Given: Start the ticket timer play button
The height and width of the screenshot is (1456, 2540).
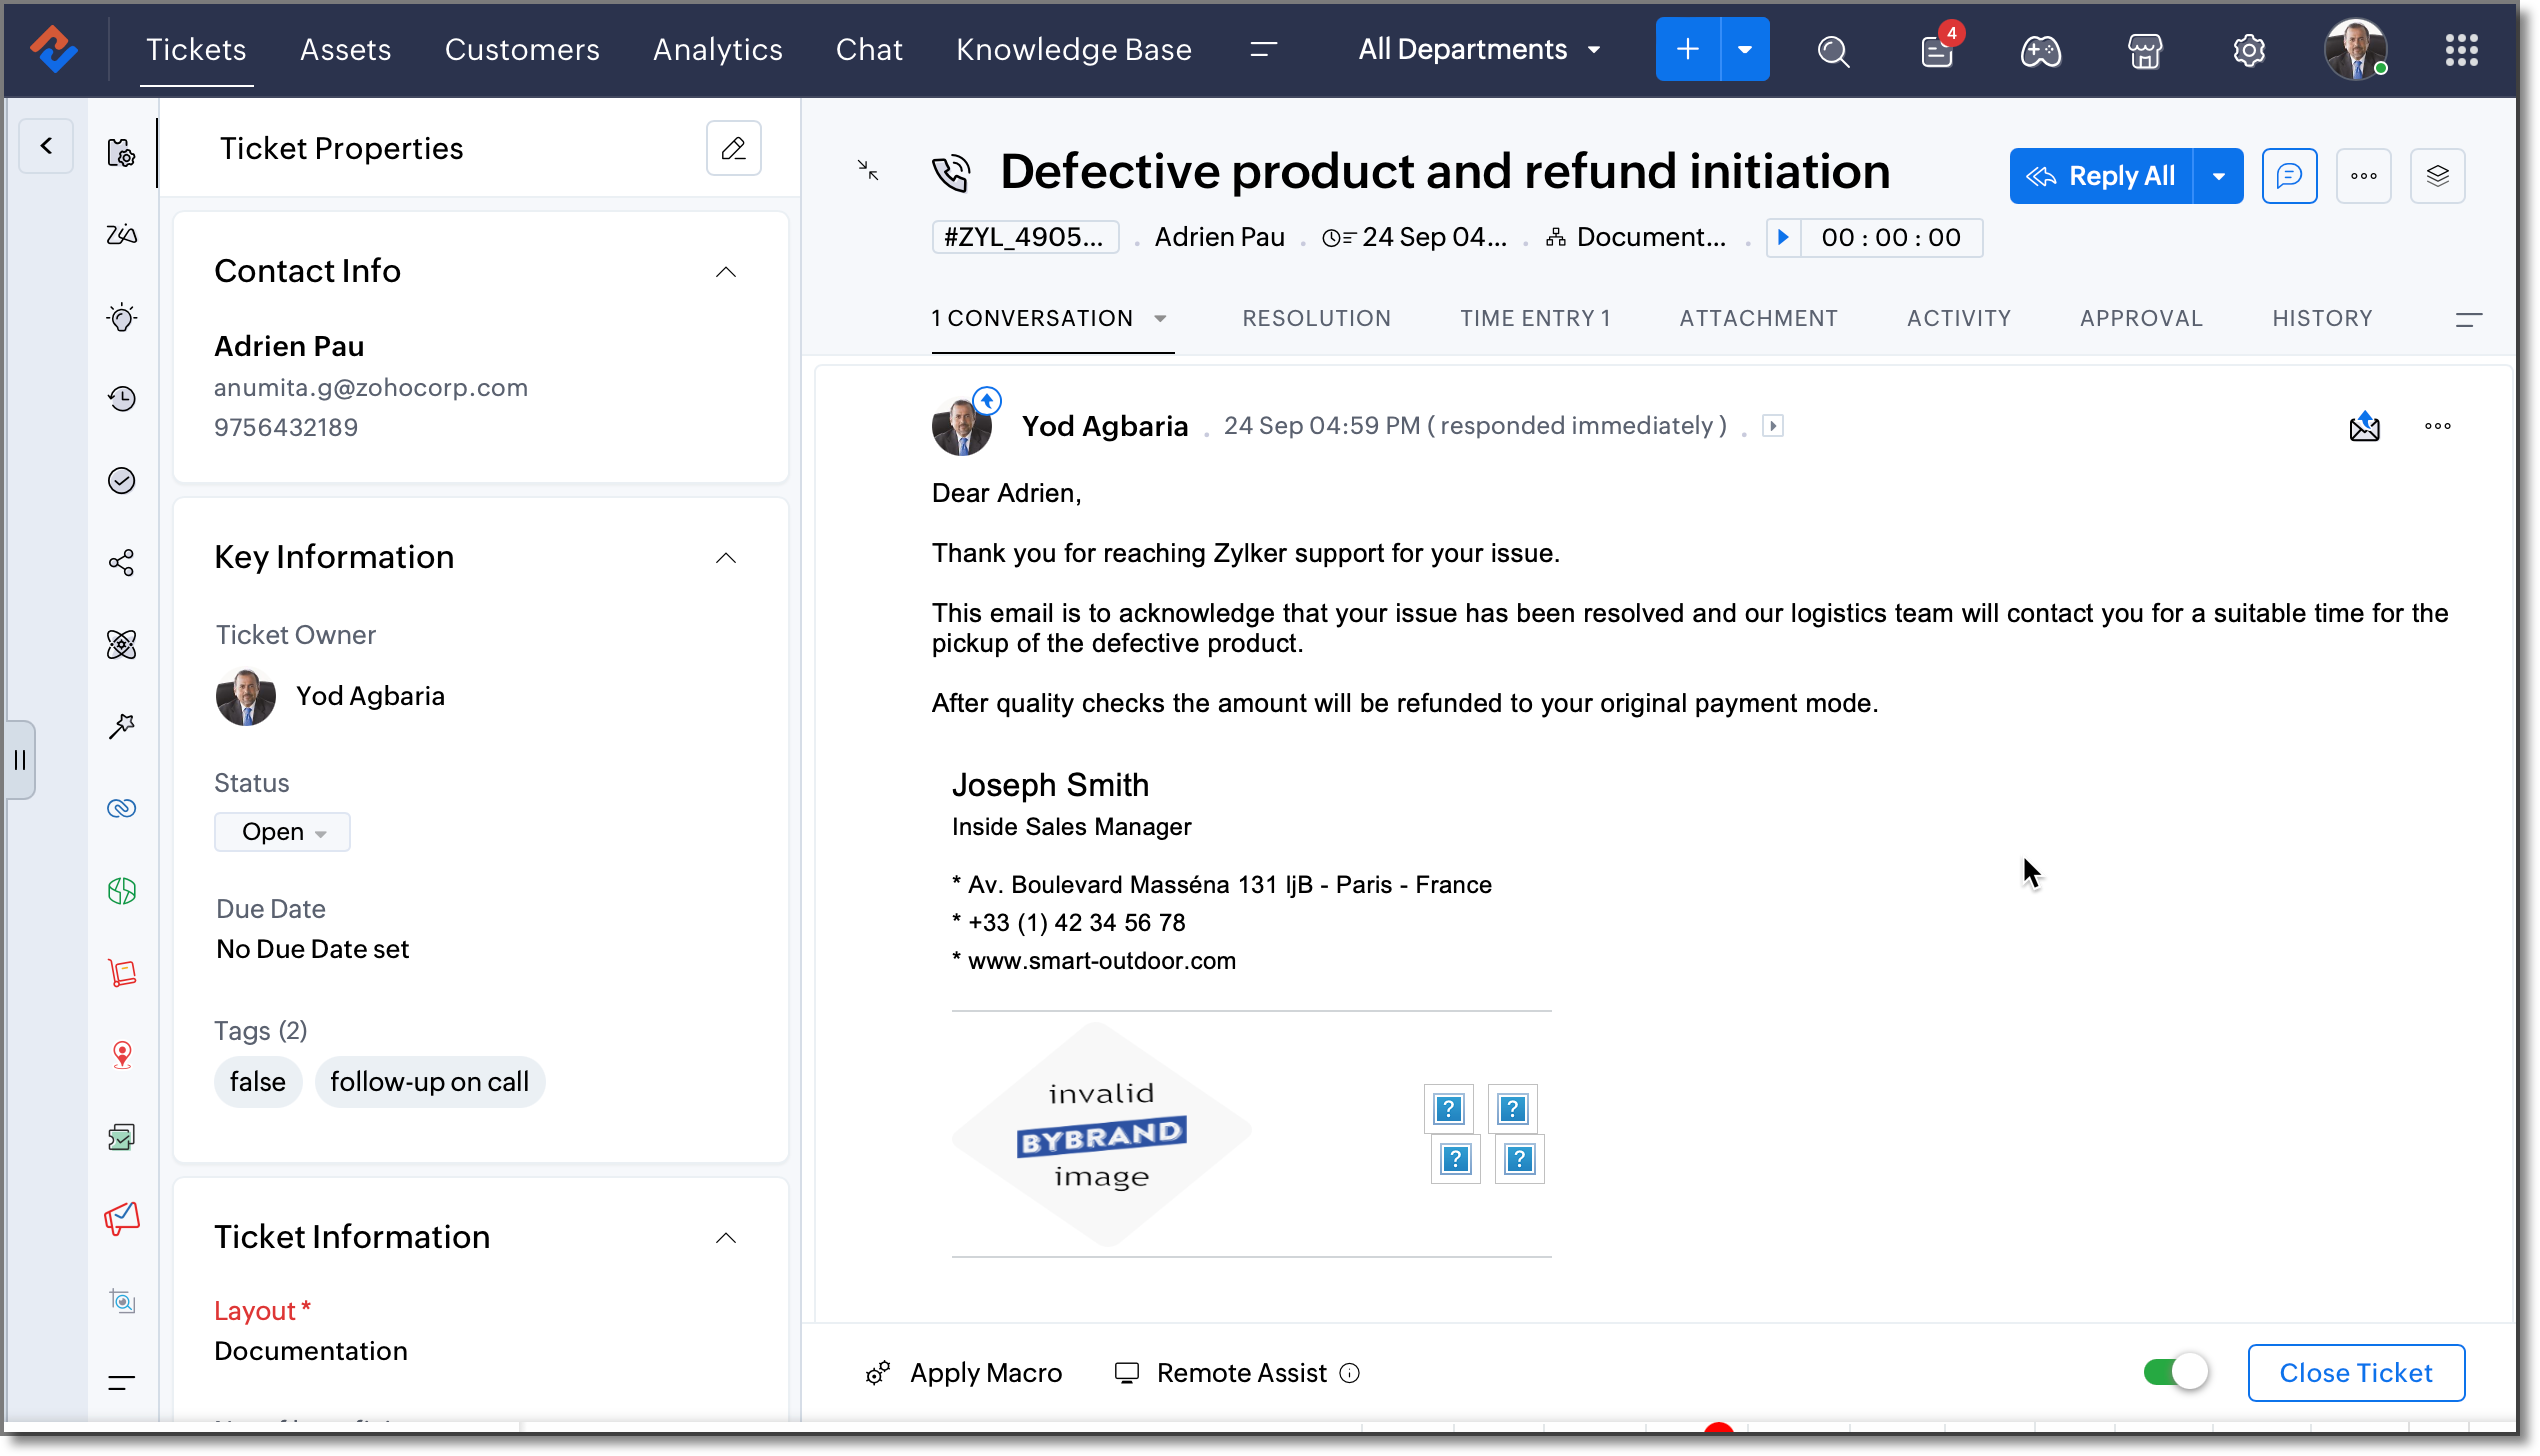Looking at the screenshot, I should pyautogui.click(x=1783, y=238).
